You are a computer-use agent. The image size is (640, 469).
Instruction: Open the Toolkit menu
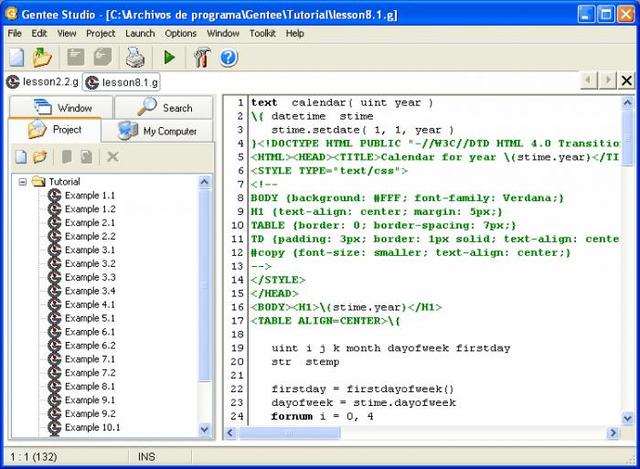tap(262, 33)
